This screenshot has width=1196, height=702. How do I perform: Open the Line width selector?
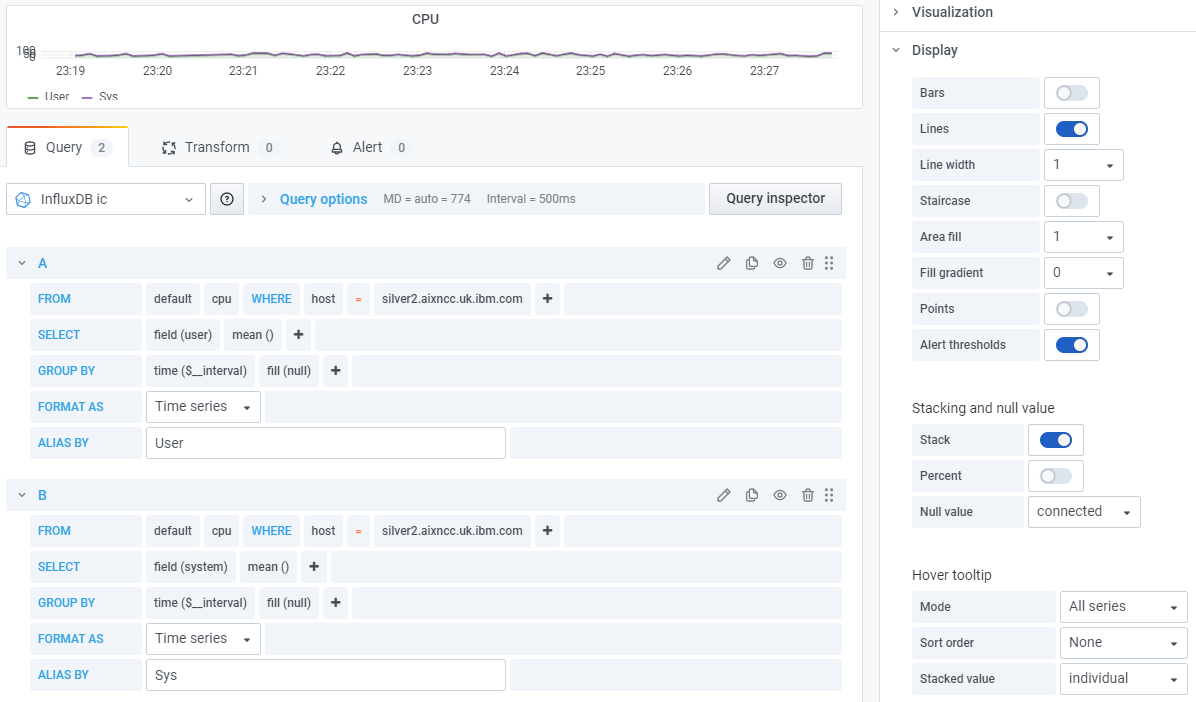[1083, 164]
